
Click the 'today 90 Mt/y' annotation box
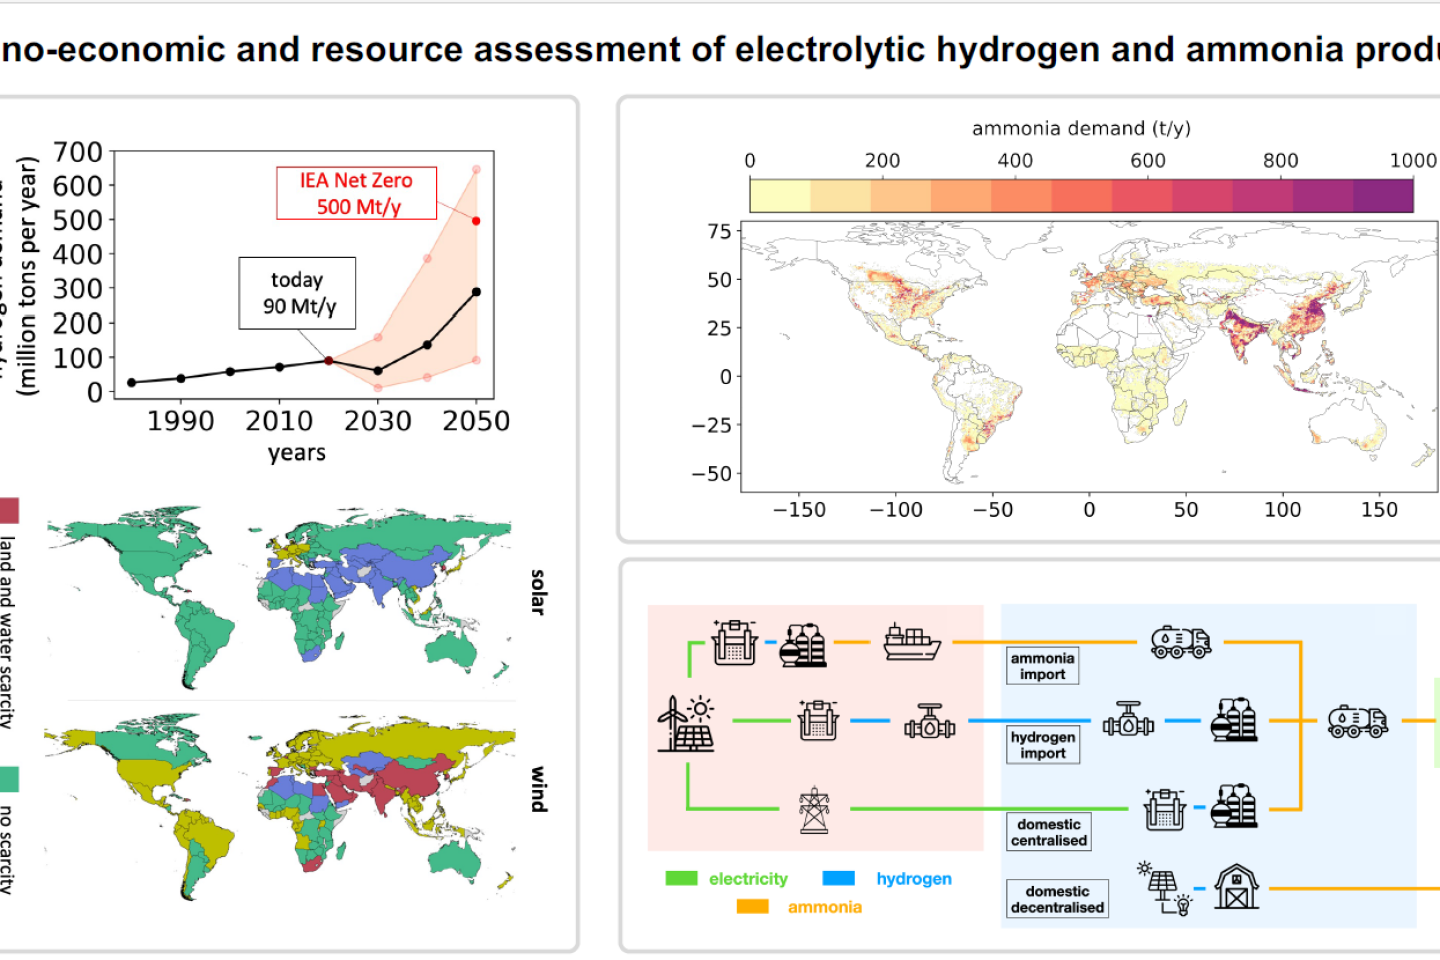[297, 293]
